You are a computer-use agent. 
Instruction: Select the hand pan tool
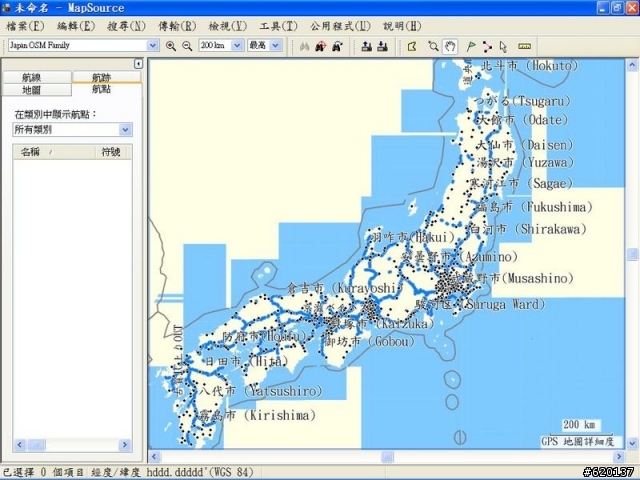tap(450, 46)
